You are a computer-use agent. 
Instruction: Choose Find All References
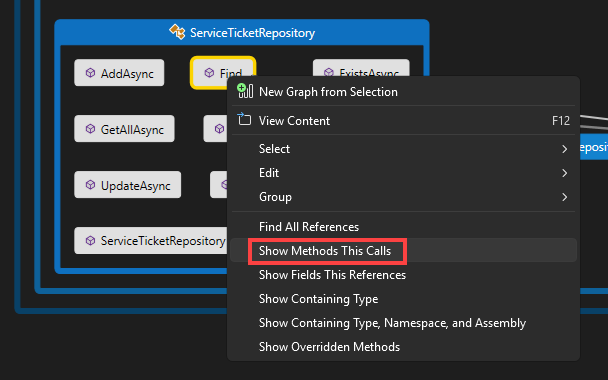pos(403,227)
